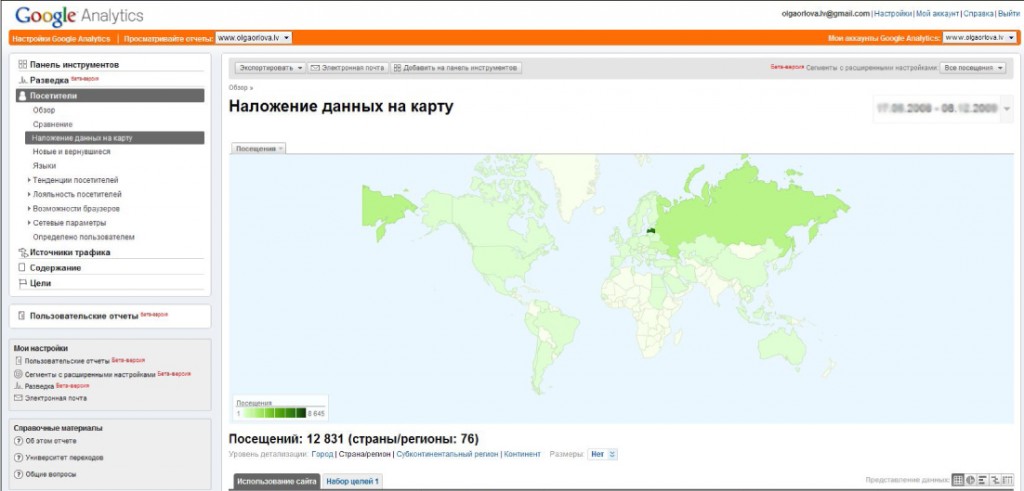Click the help icon beside Университет переходов
The height and width of the screenshot is (491, 1024).
(x=18, y=458)
